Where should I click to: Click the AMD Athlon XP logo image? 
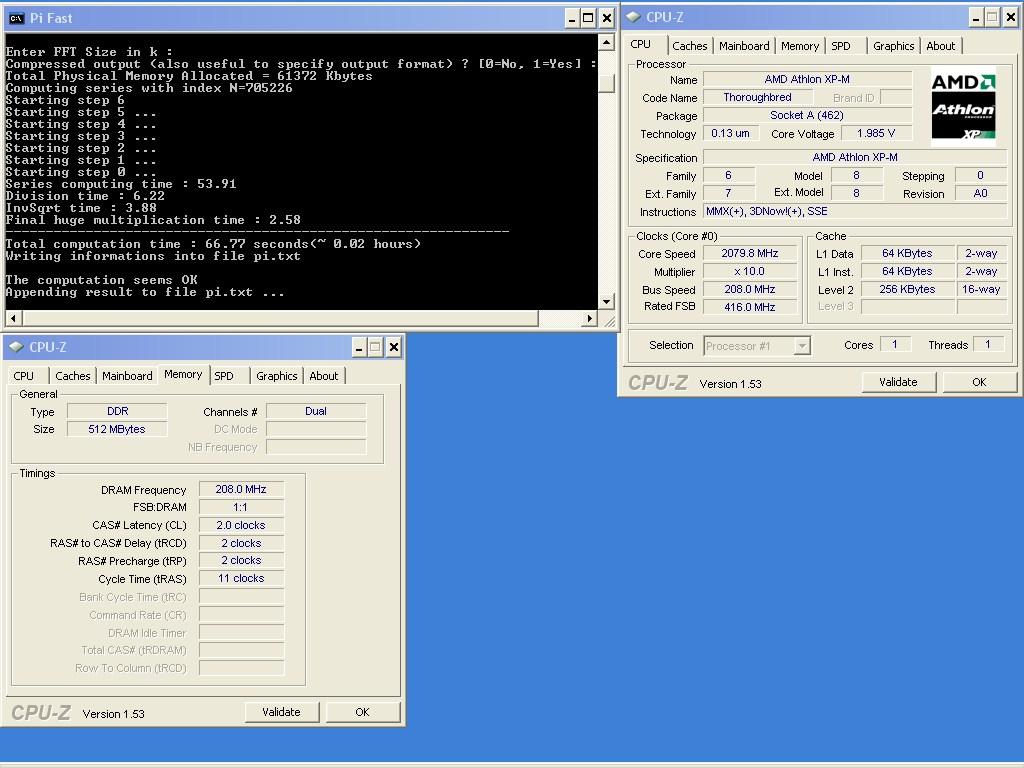[963, 106]
